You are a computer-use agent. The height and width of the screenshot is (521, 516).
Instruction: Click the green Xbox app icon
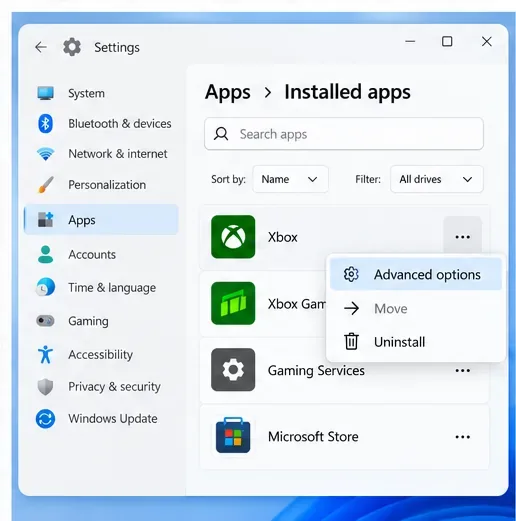[233, 237]
